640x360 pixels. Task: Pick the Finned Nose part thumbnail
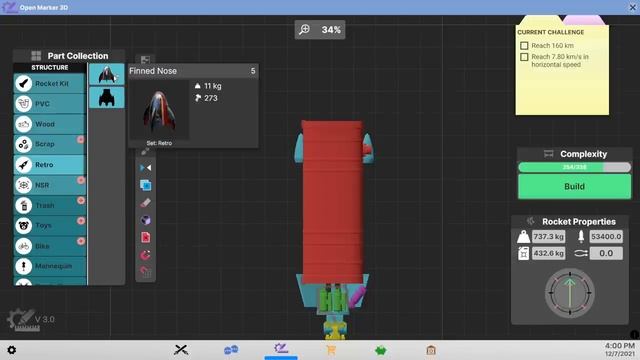[x=107, y=74]
